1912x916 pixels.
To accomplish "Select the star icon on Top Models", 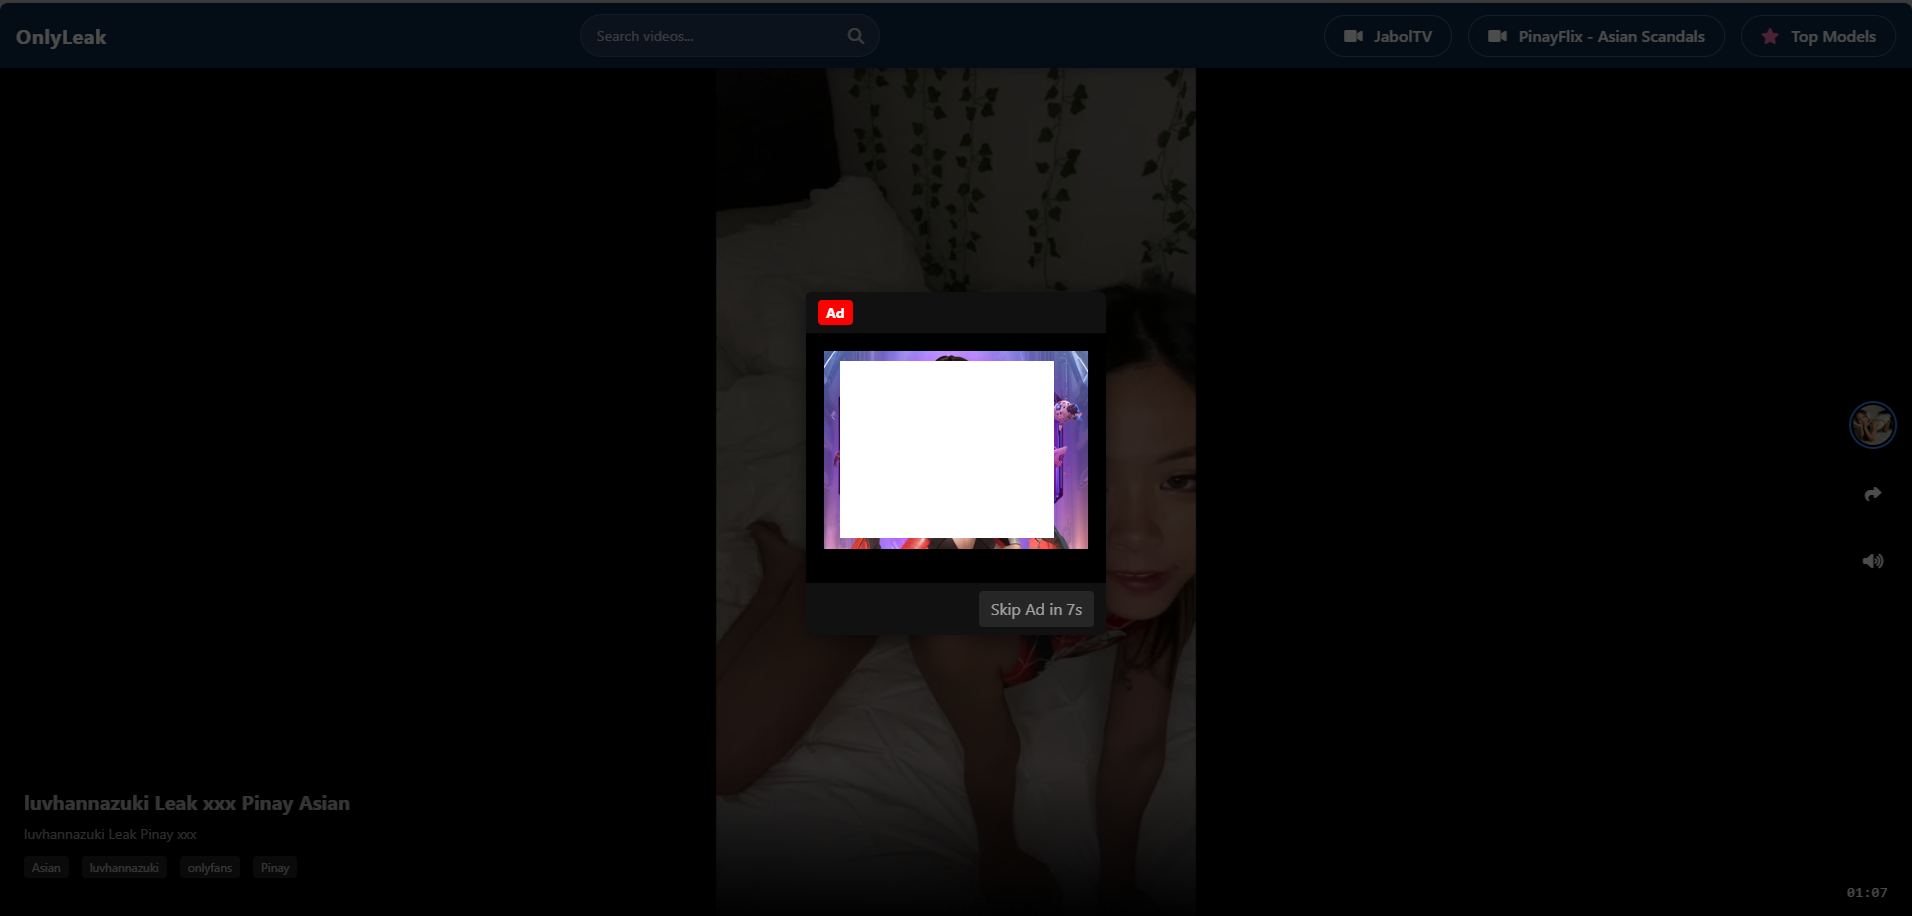I will [1768, 35].
